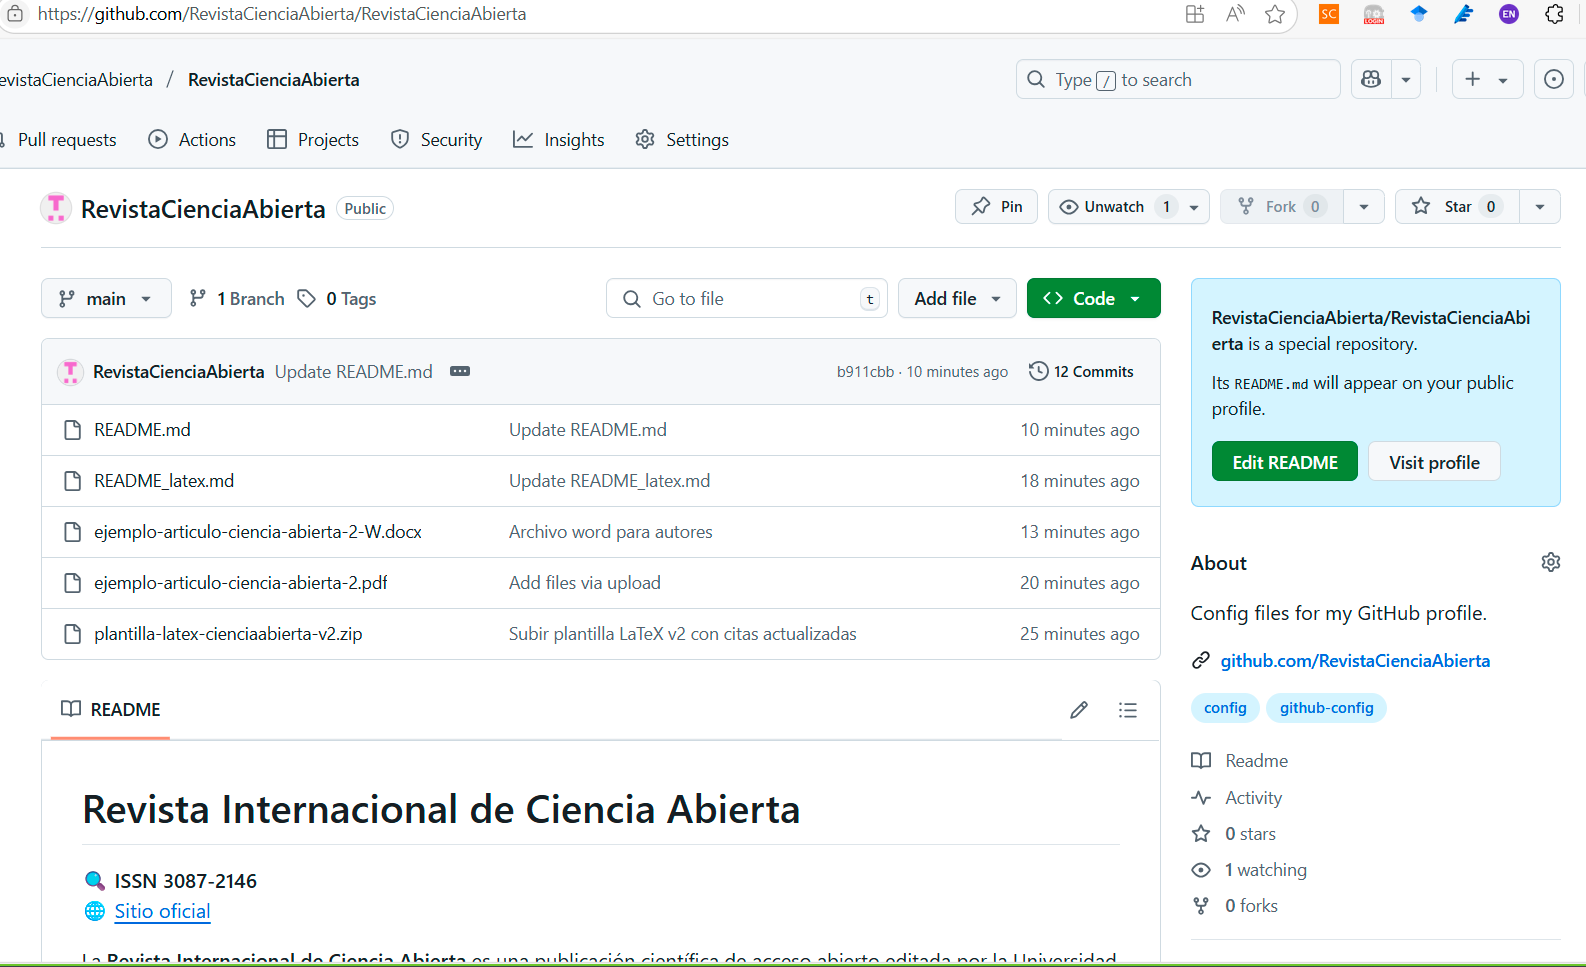The width and height of the screenshot is (1586, 967).
Task: Click the orange SC extension icon
Action: point(1329,14)
